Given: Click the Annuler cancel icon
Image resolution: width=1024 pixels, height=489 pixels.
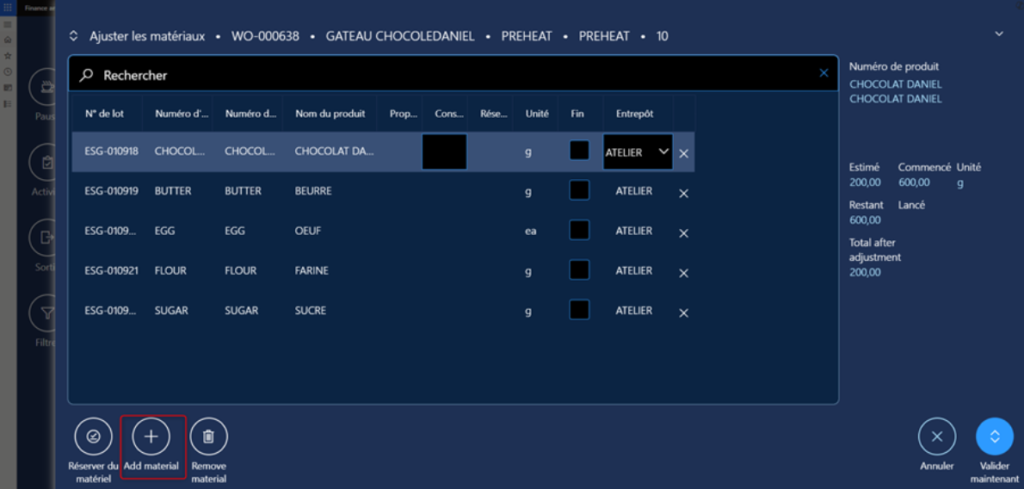Looking at the screenshot, I should pyautogui.click(x=937, y=436).
